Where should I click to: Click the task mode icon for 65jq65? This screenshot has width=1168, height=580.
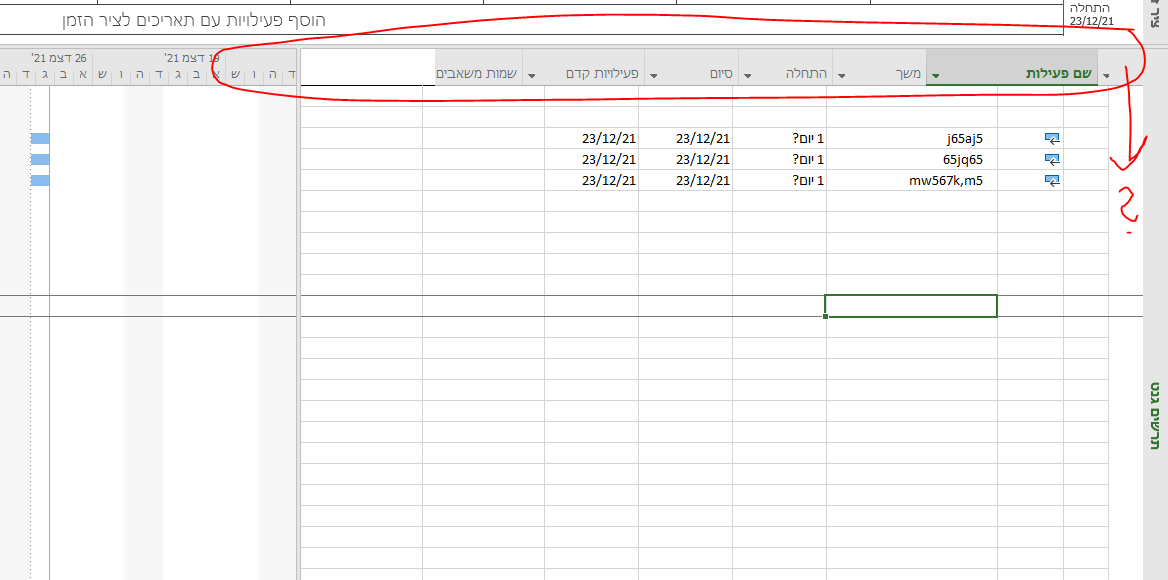pos(1052,159)
